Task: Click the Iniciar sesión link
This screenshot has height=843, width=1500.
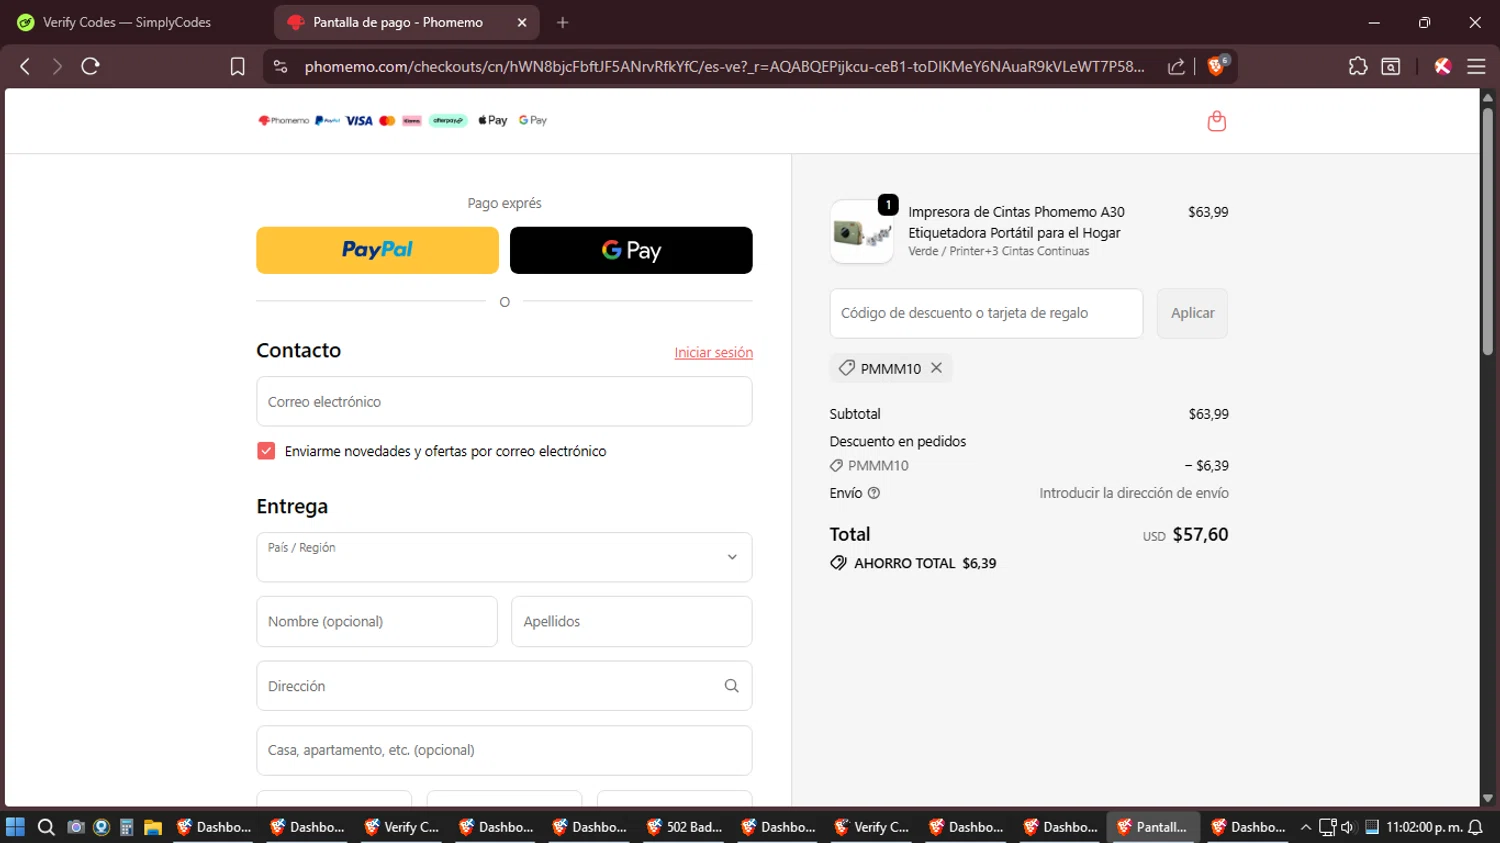Action: (713, 352)
